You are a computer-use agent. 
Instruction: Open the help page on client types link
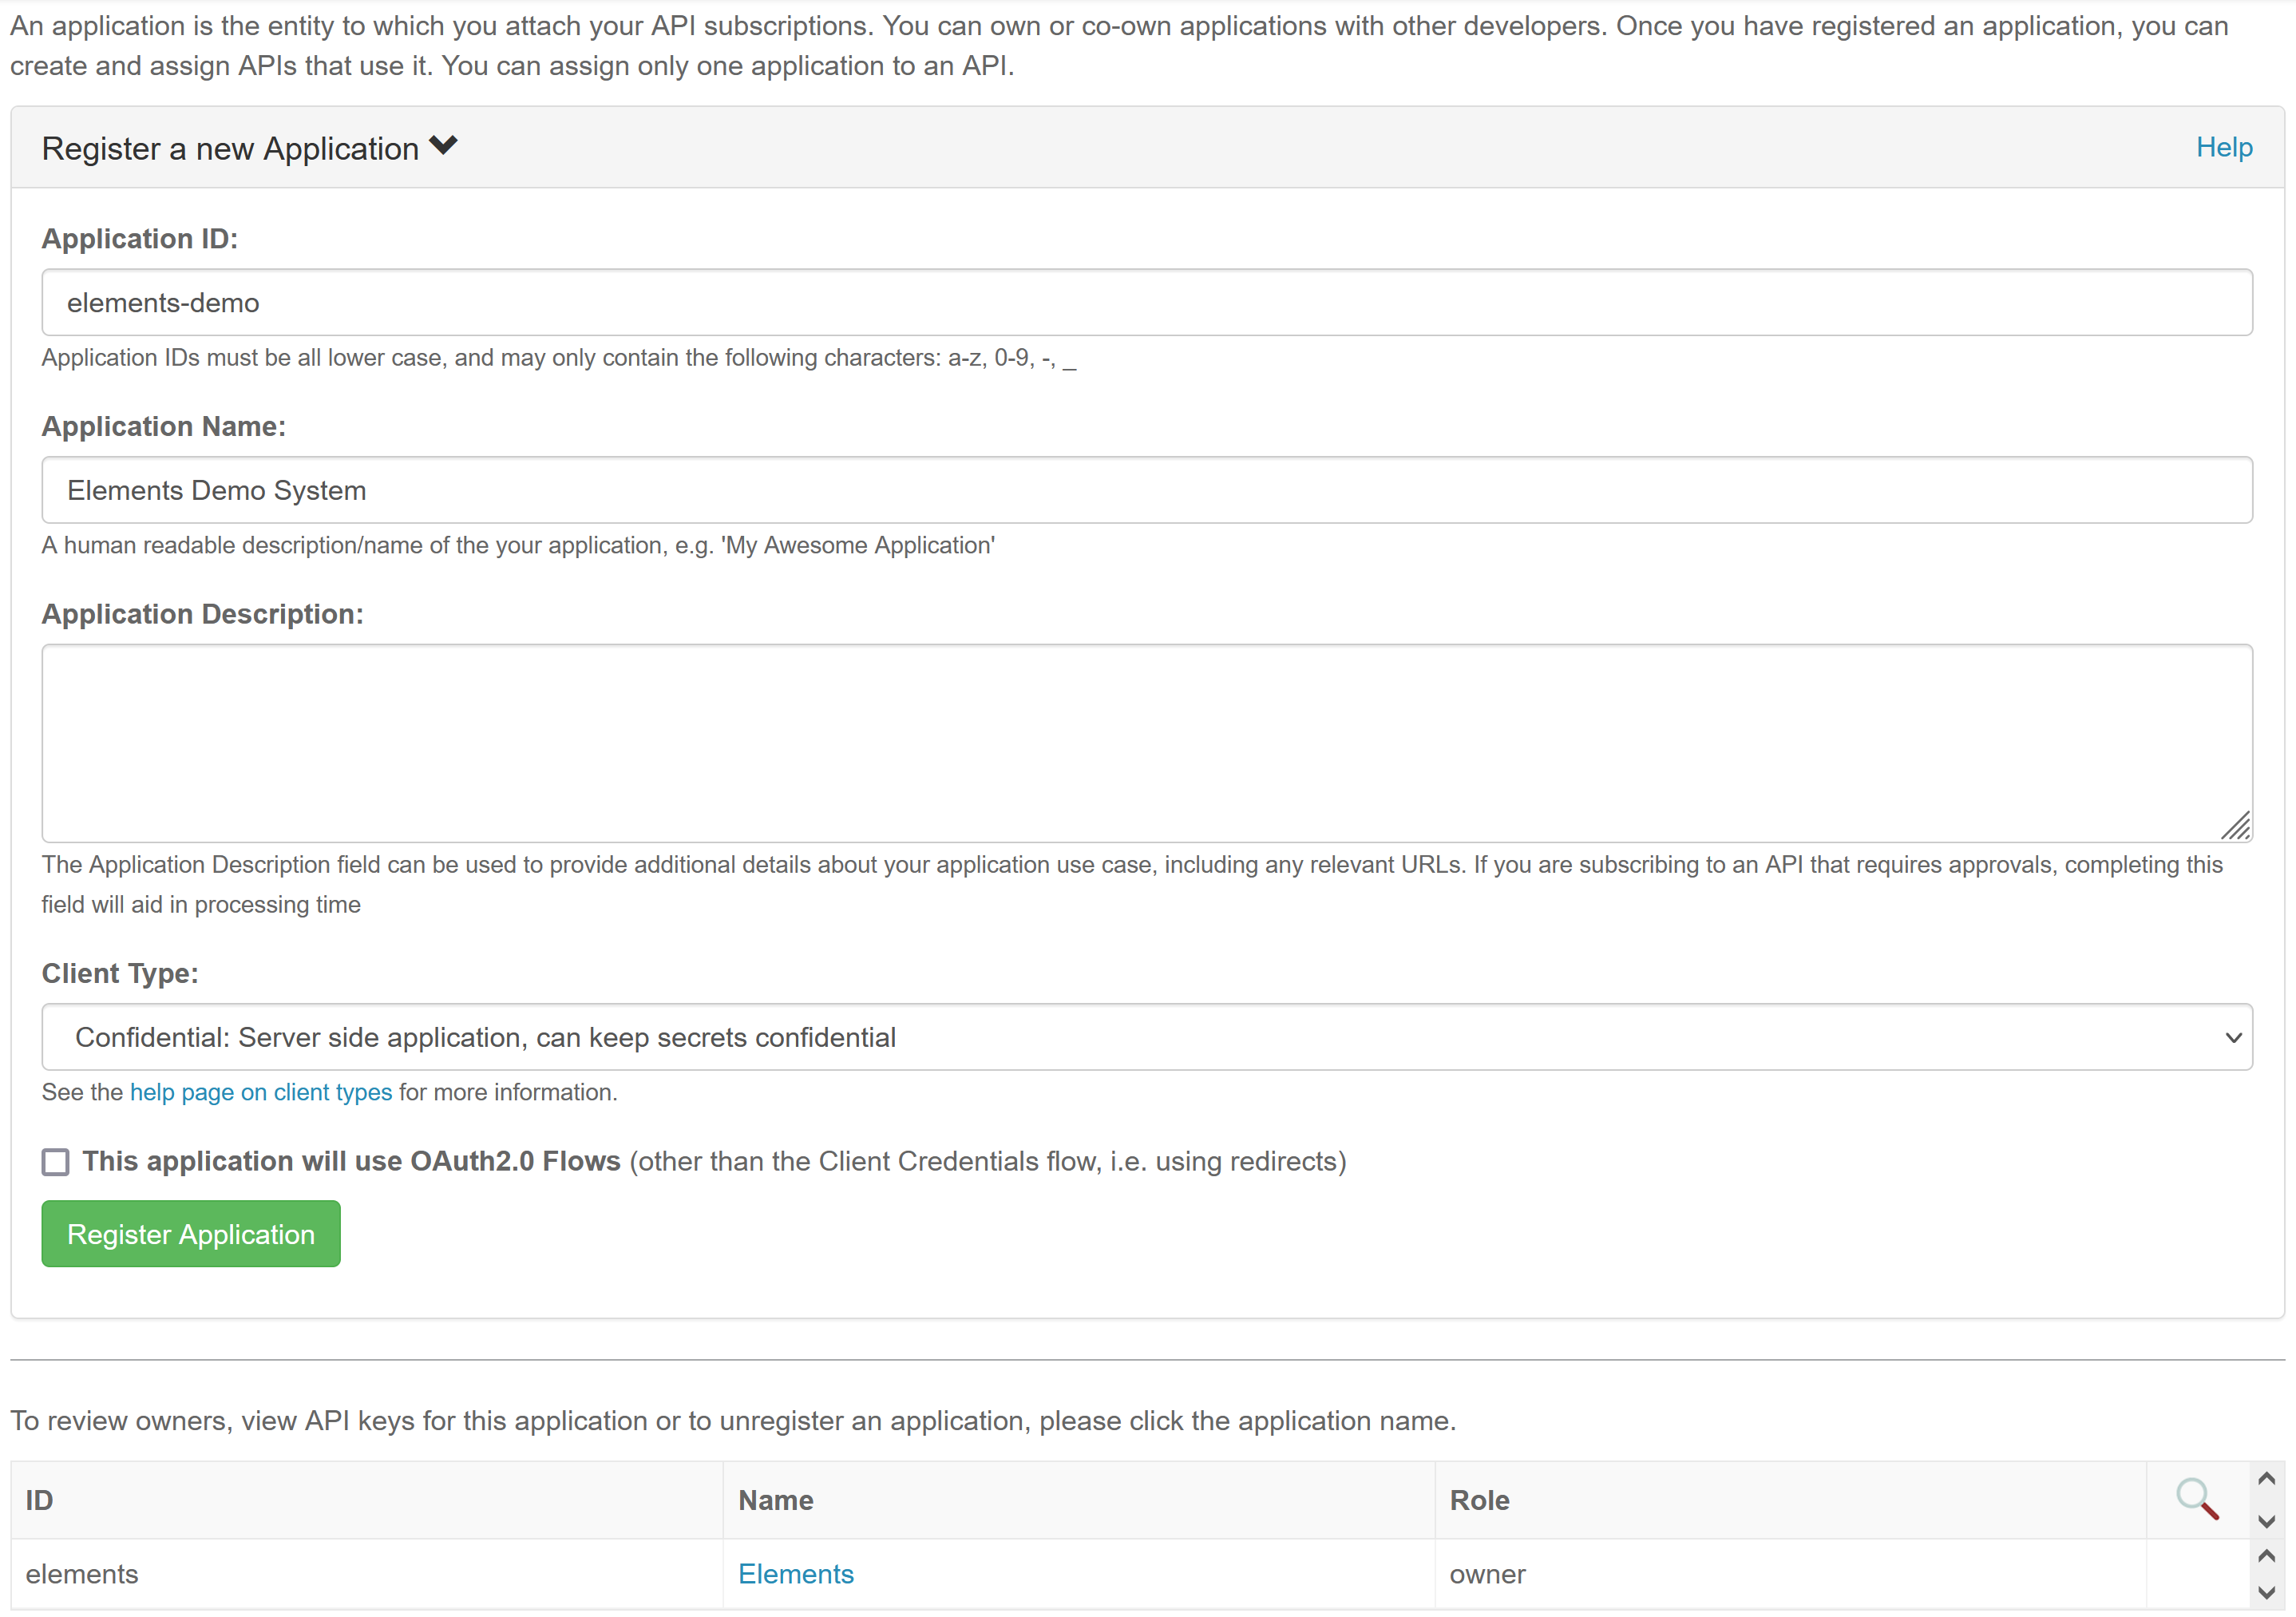coord(261,1092)
